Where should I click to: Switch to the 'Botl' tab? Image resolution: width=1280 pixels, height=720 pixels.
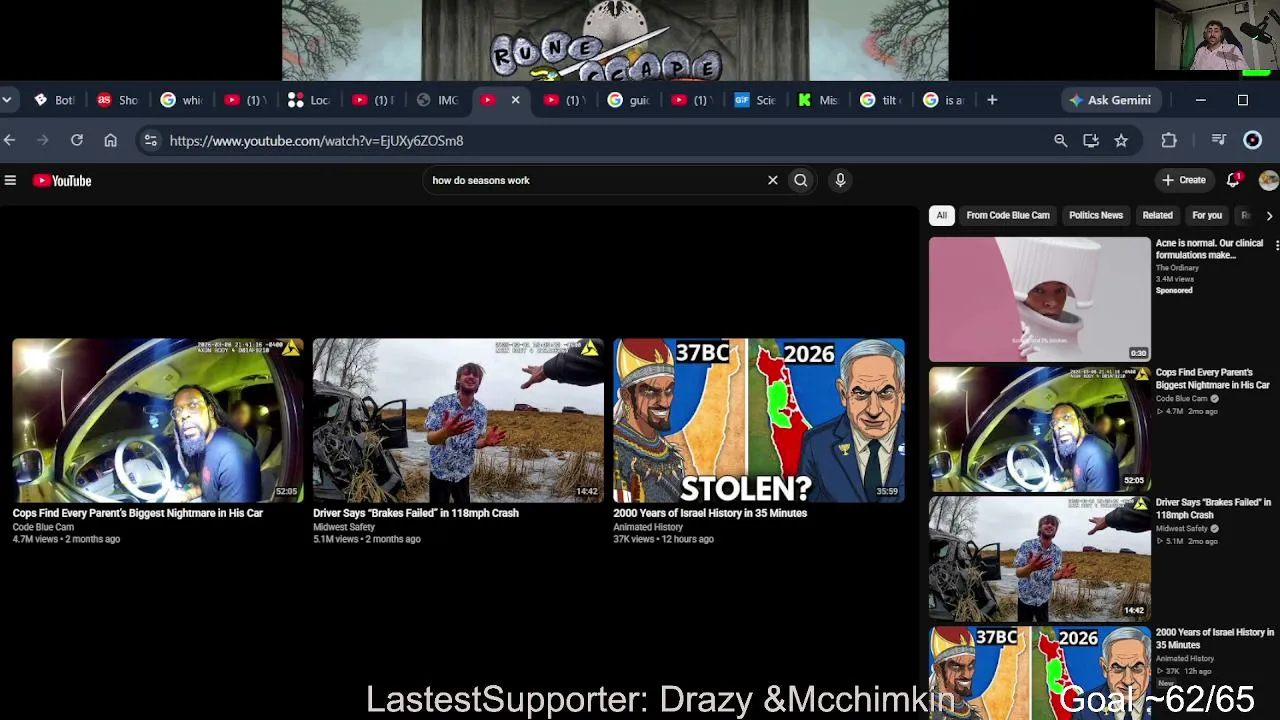tap(54, 100)
